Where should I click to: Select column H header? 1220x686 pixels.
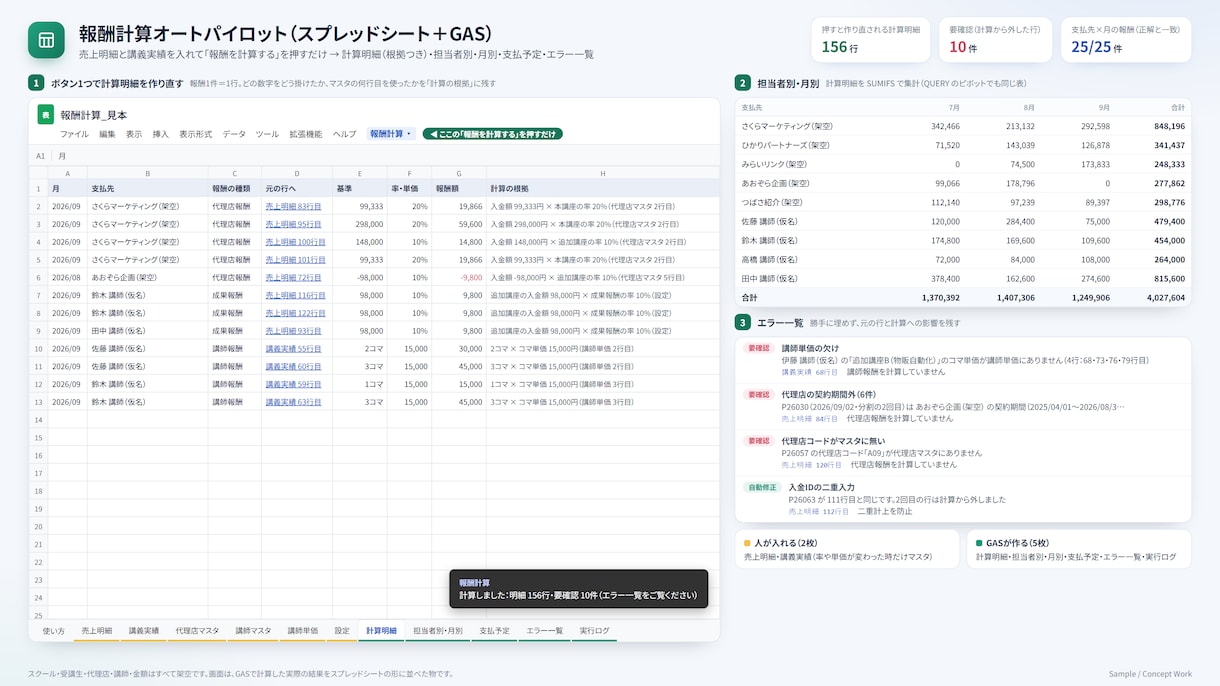pyautogui.click(x=603, y=173)
